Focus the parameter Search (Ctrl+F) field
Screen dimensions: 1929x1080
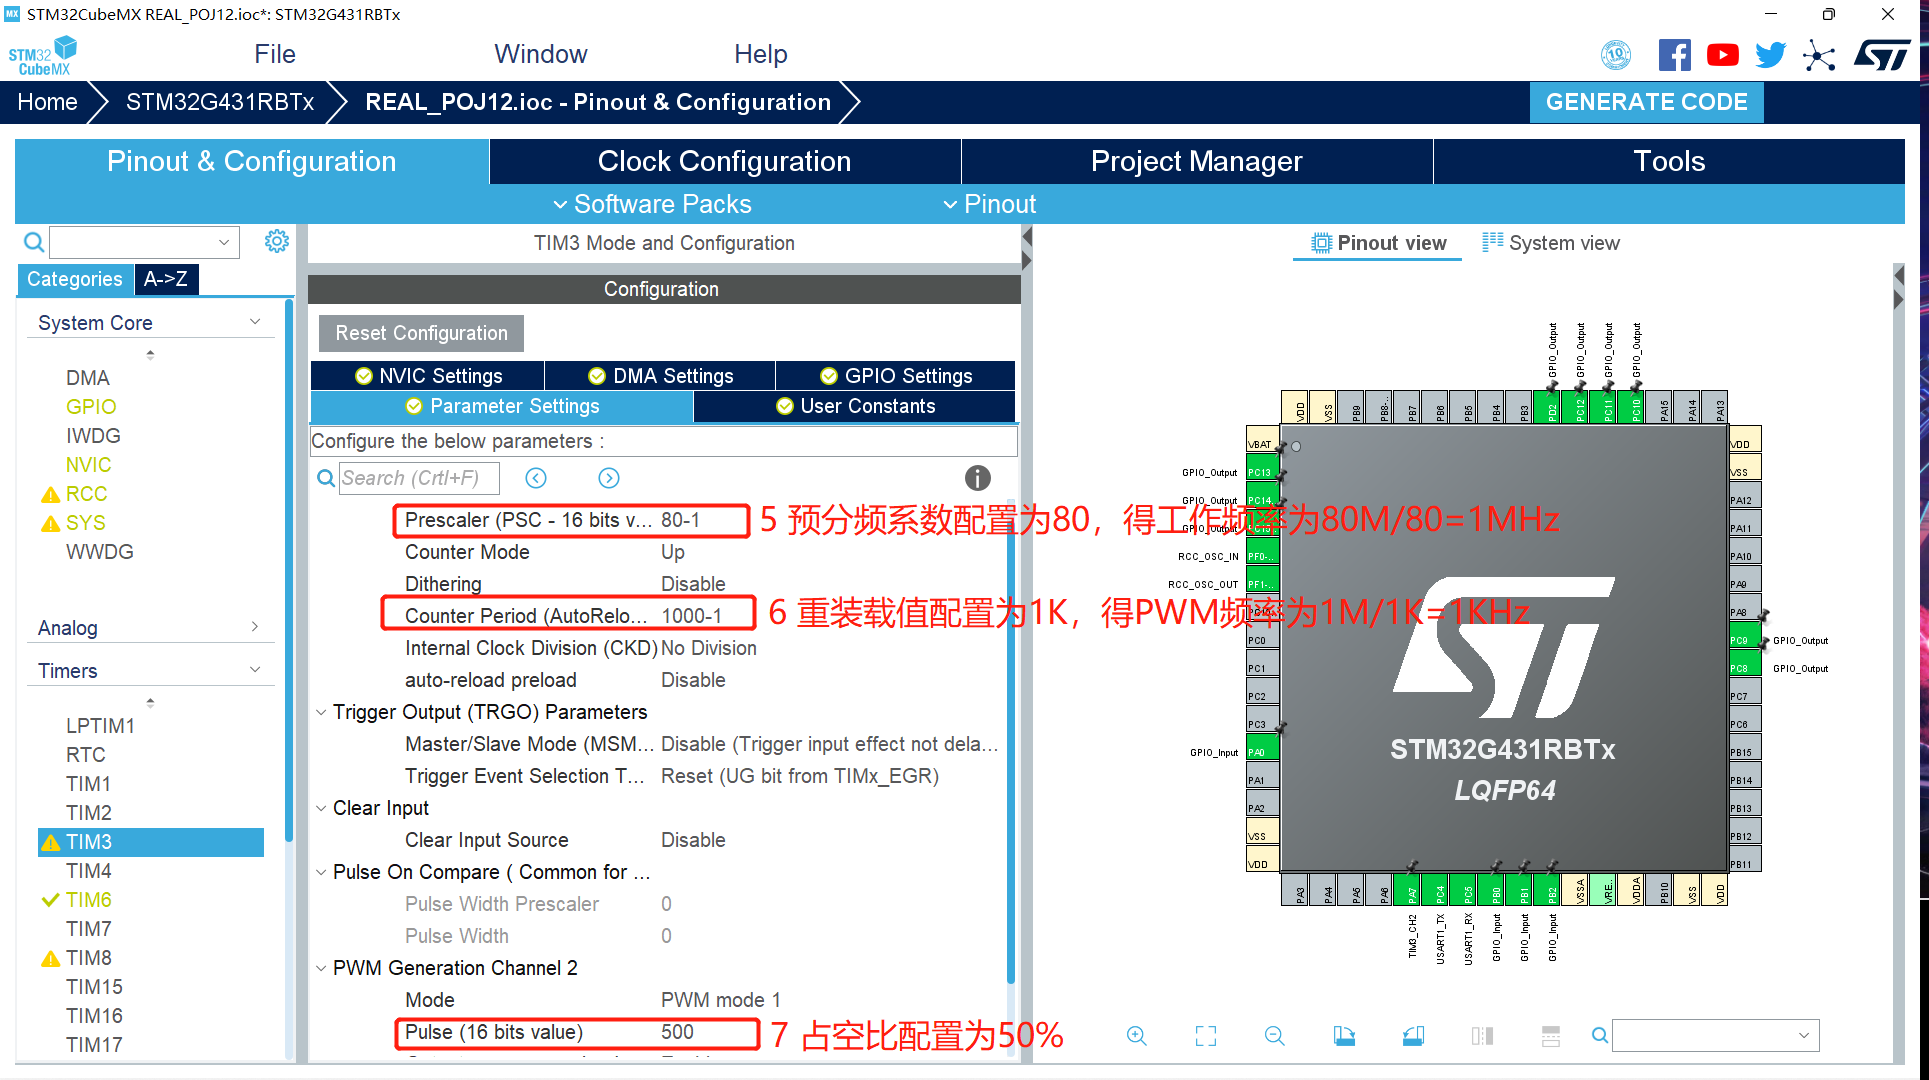click(x=419, y=478)
